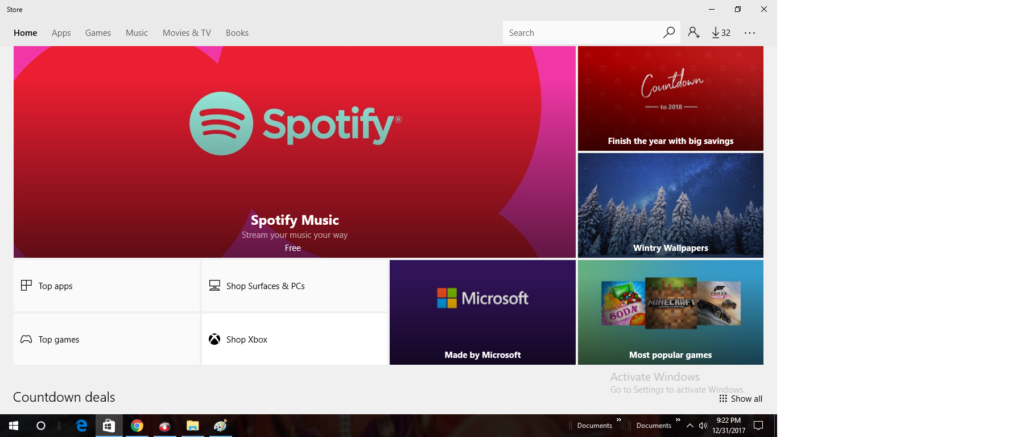Click the Countdown deals heading
Screen dimensions: 1024x437
tap(64, 397)
